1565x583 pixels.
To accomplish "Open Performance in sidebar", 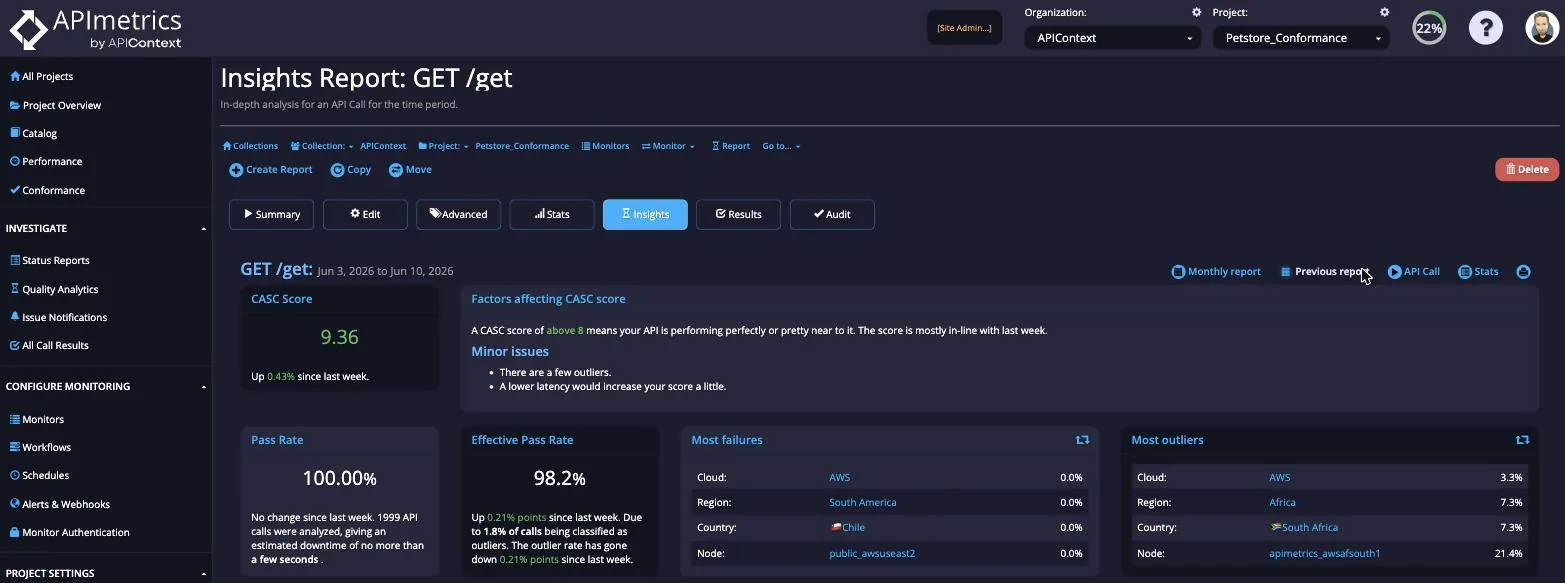I will pos(46,161).
